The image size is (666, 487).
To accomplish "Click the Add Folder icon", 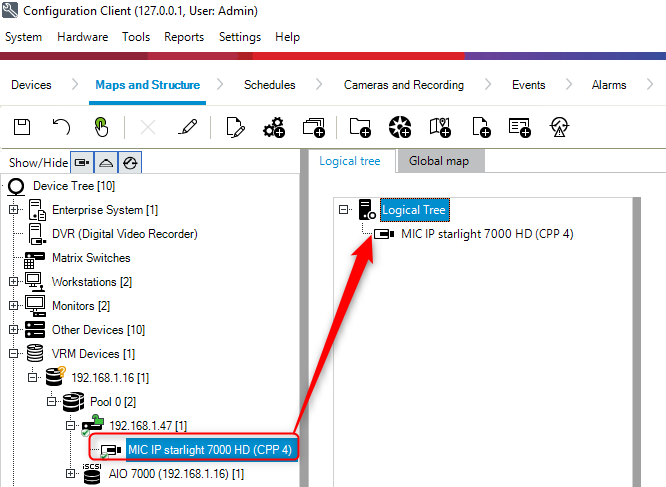I will (360, 126).
